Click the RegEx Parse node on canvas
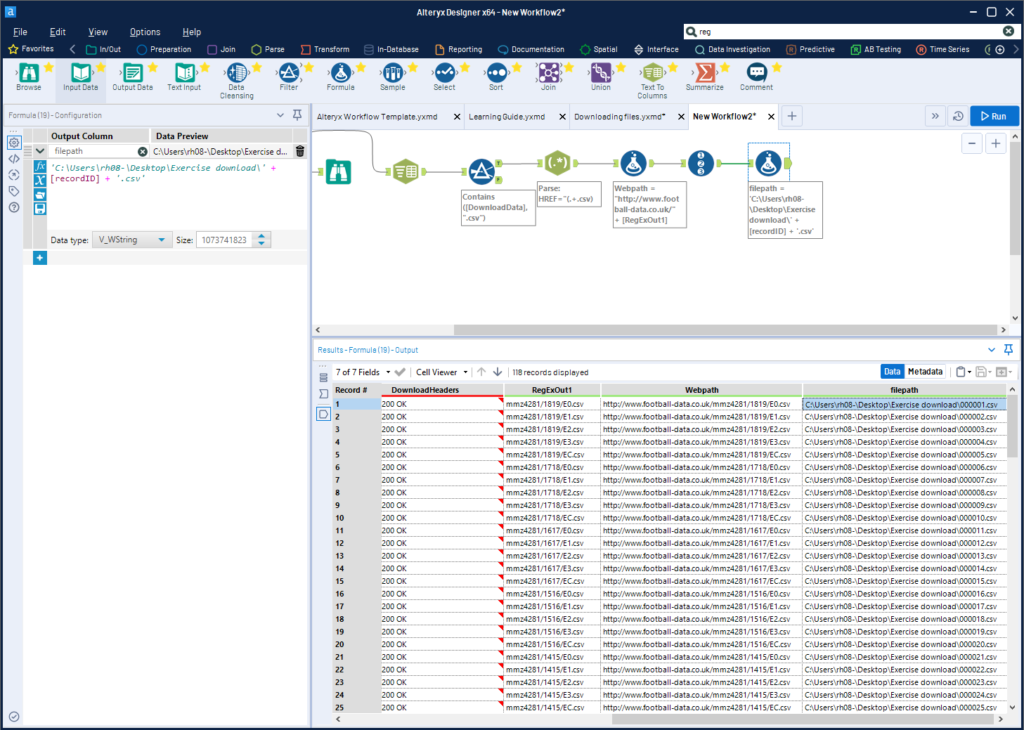This screenshot has width=1024, height=730. pos(557,163)
